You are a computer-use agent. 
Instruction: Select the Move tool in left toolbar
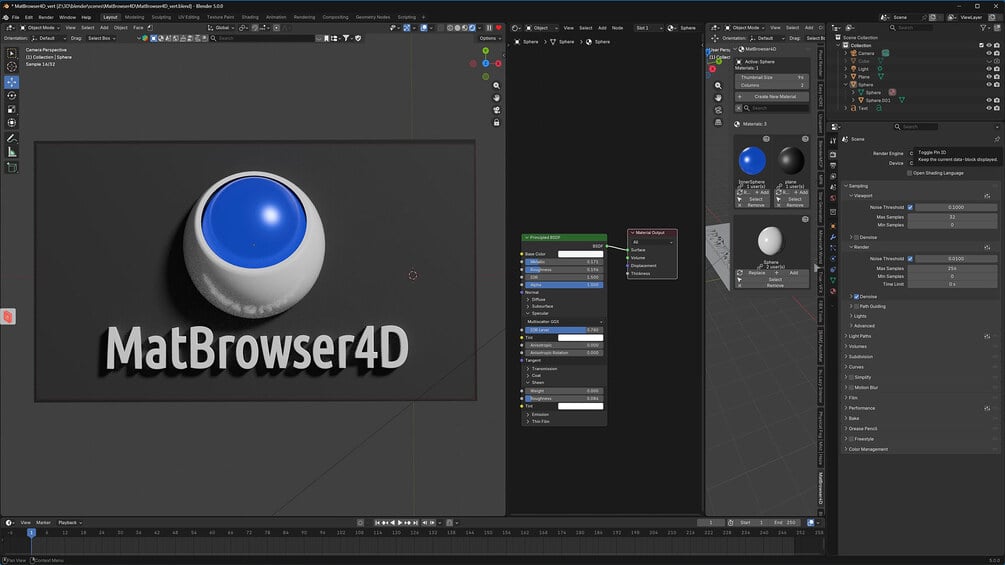coord(12,82)
